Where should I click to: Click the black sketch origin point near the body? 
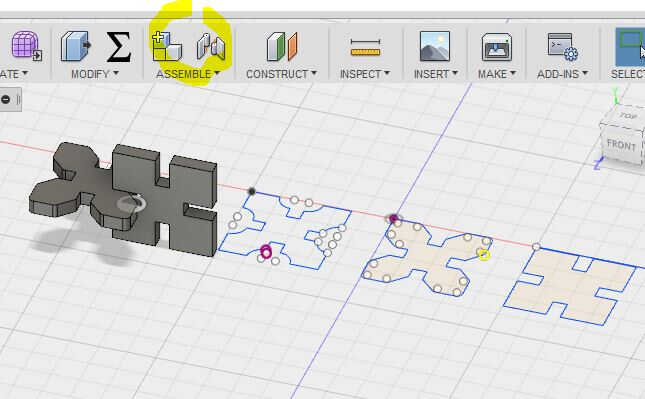252,191
